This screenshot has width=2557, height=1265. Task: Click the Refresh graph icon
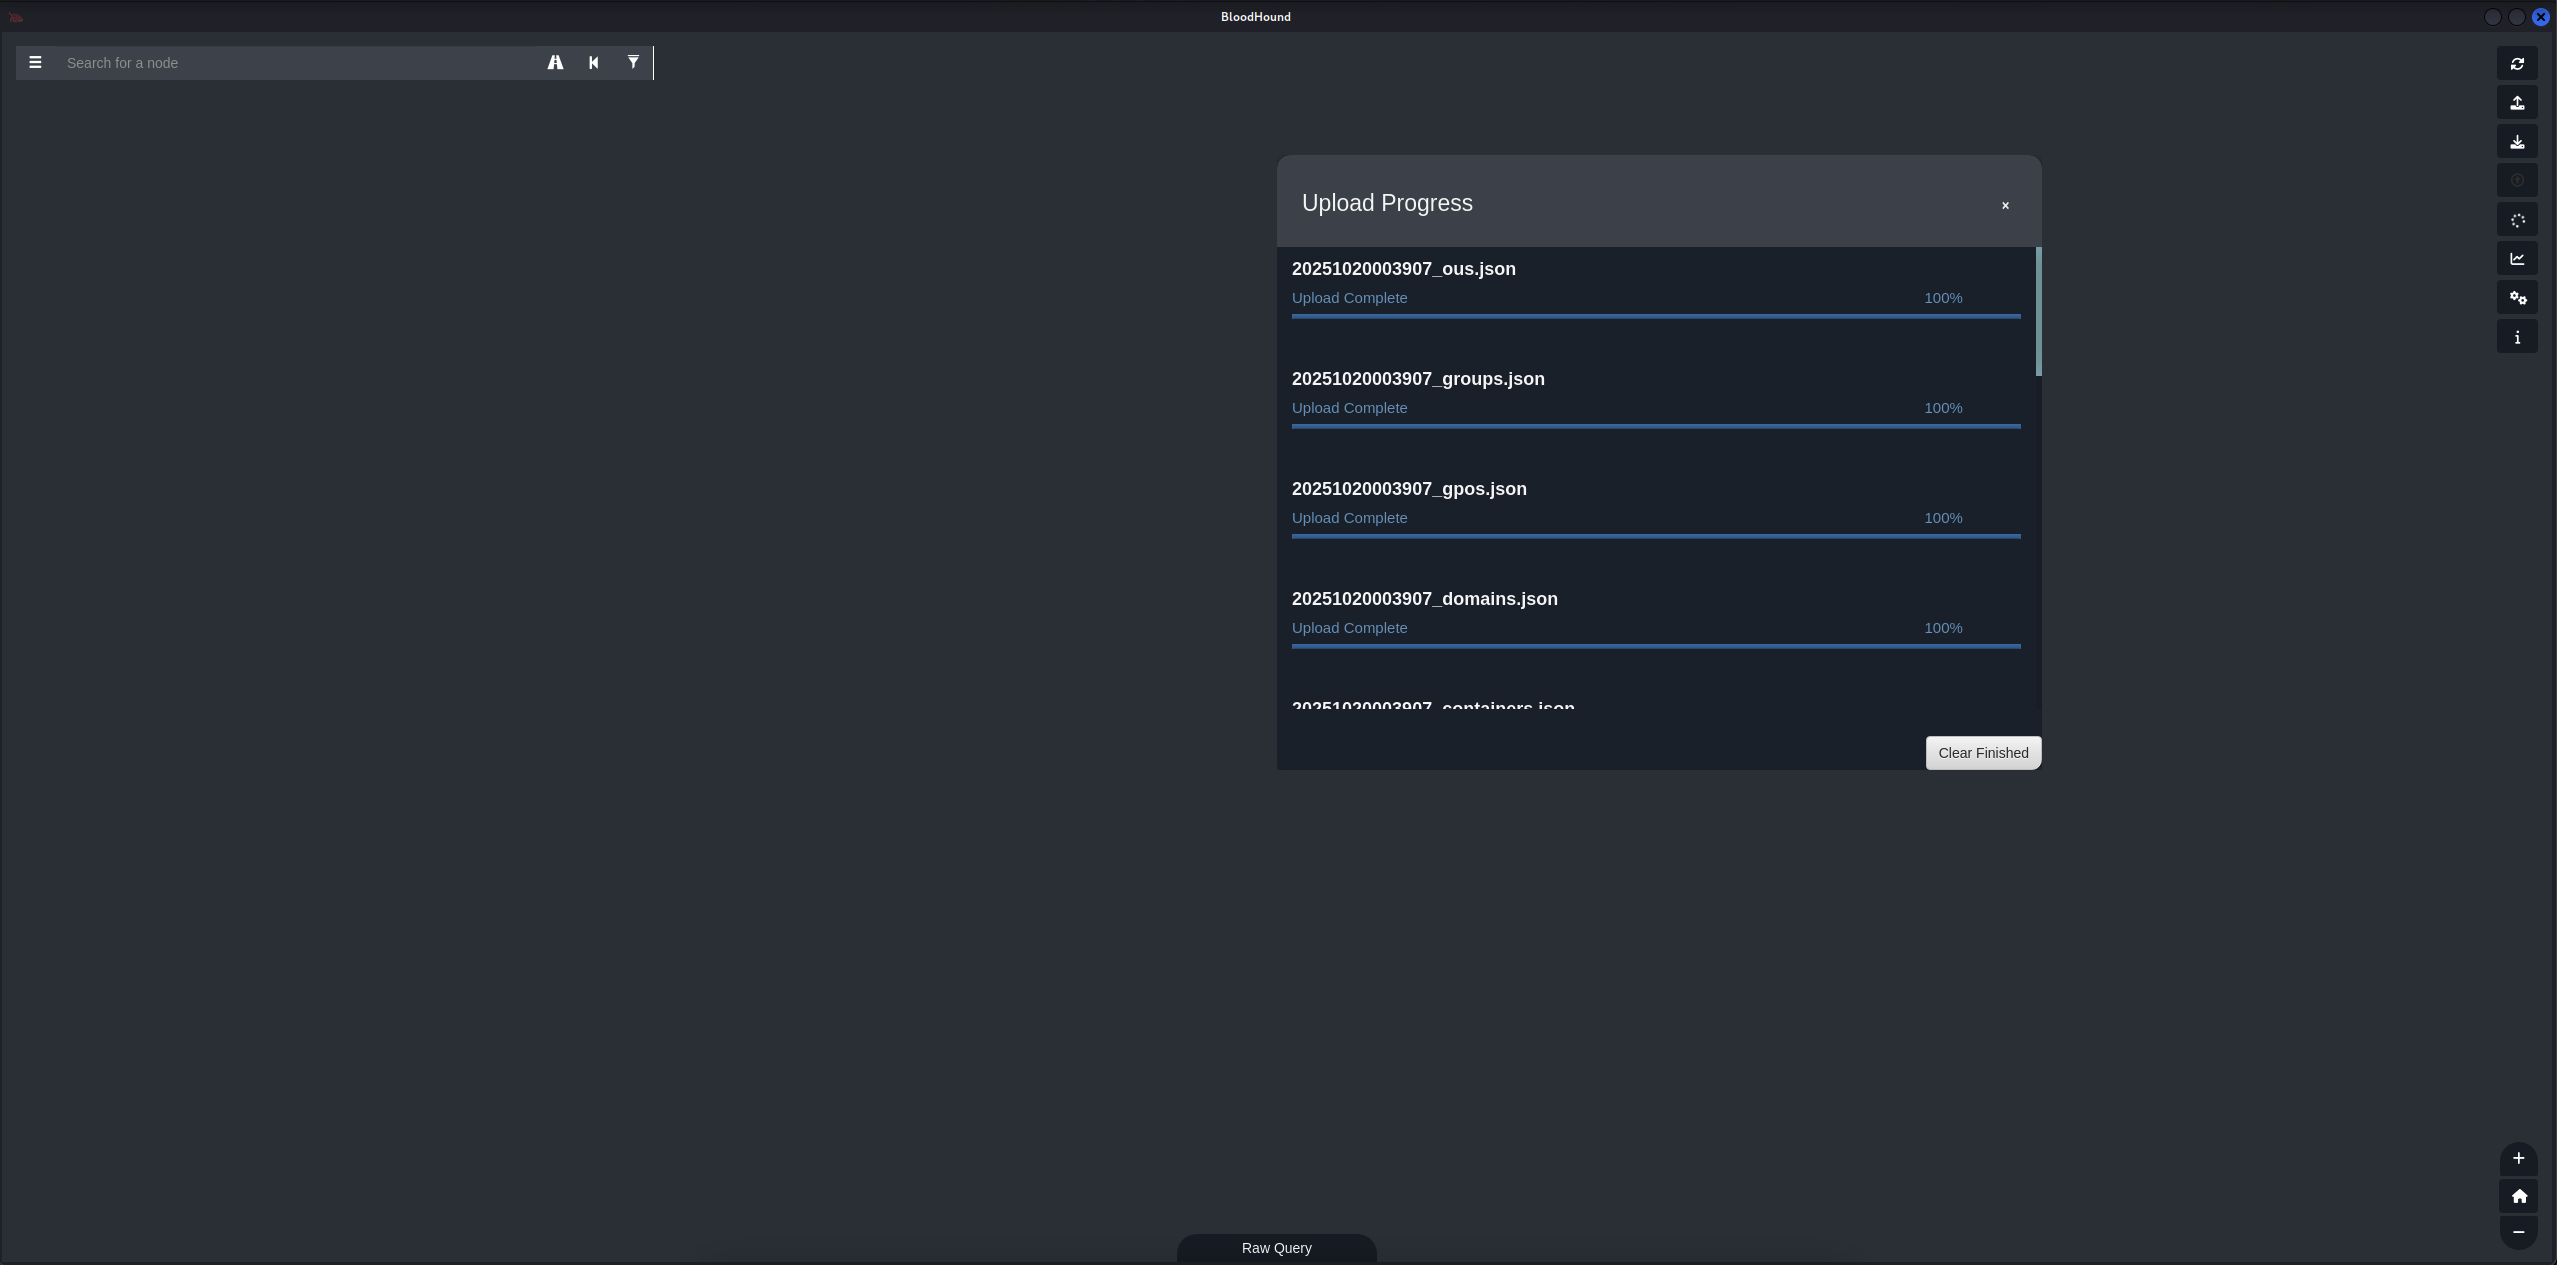[2517, 64]
